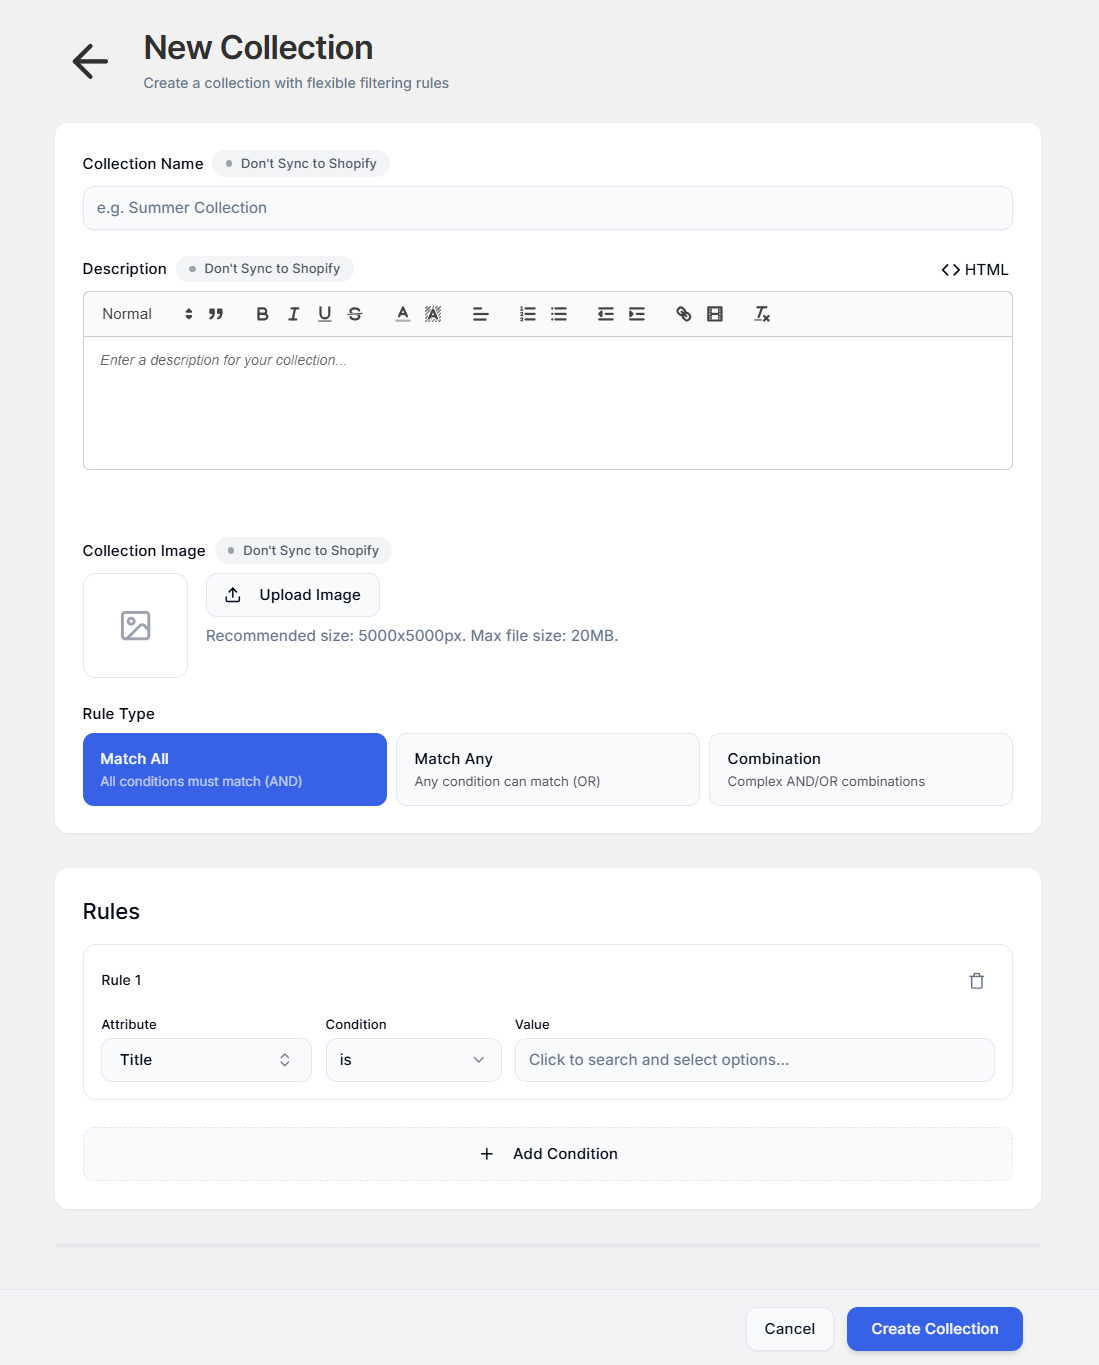1099x1365 pixels.
Task: Open the Condition dropdown showing is
Action: (x=413, y=1059)
